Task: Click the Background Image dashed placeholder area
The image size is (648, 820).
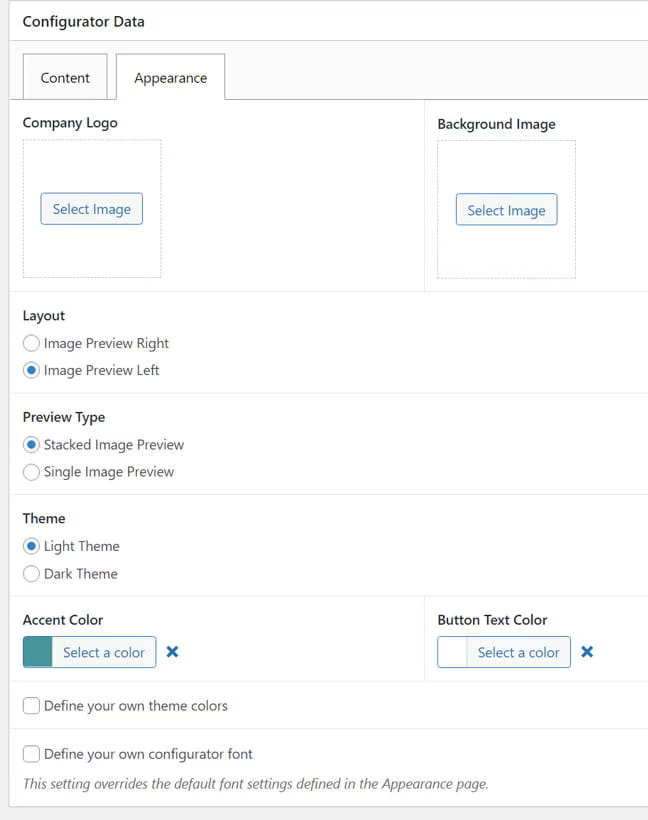Action: (506, 256)
